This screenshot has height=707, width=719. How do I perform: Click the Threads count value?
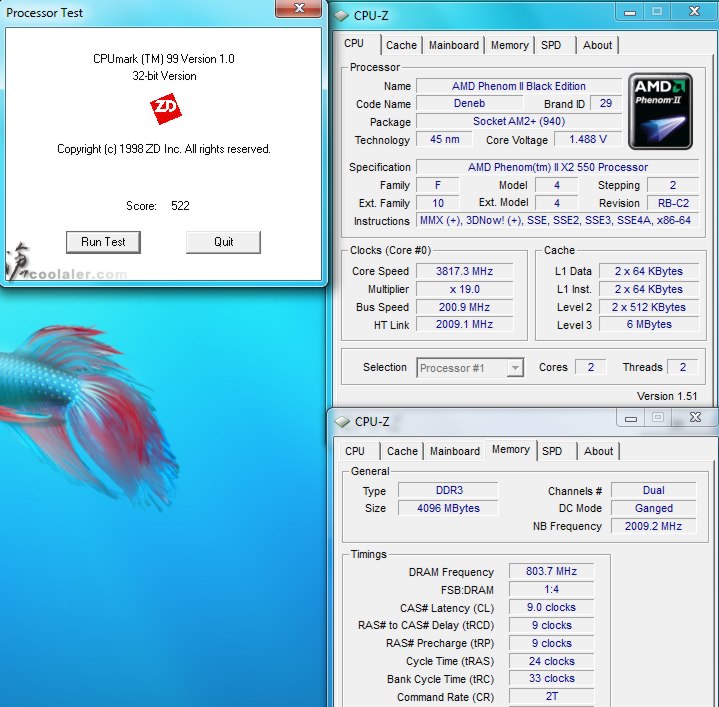(682, 367)
